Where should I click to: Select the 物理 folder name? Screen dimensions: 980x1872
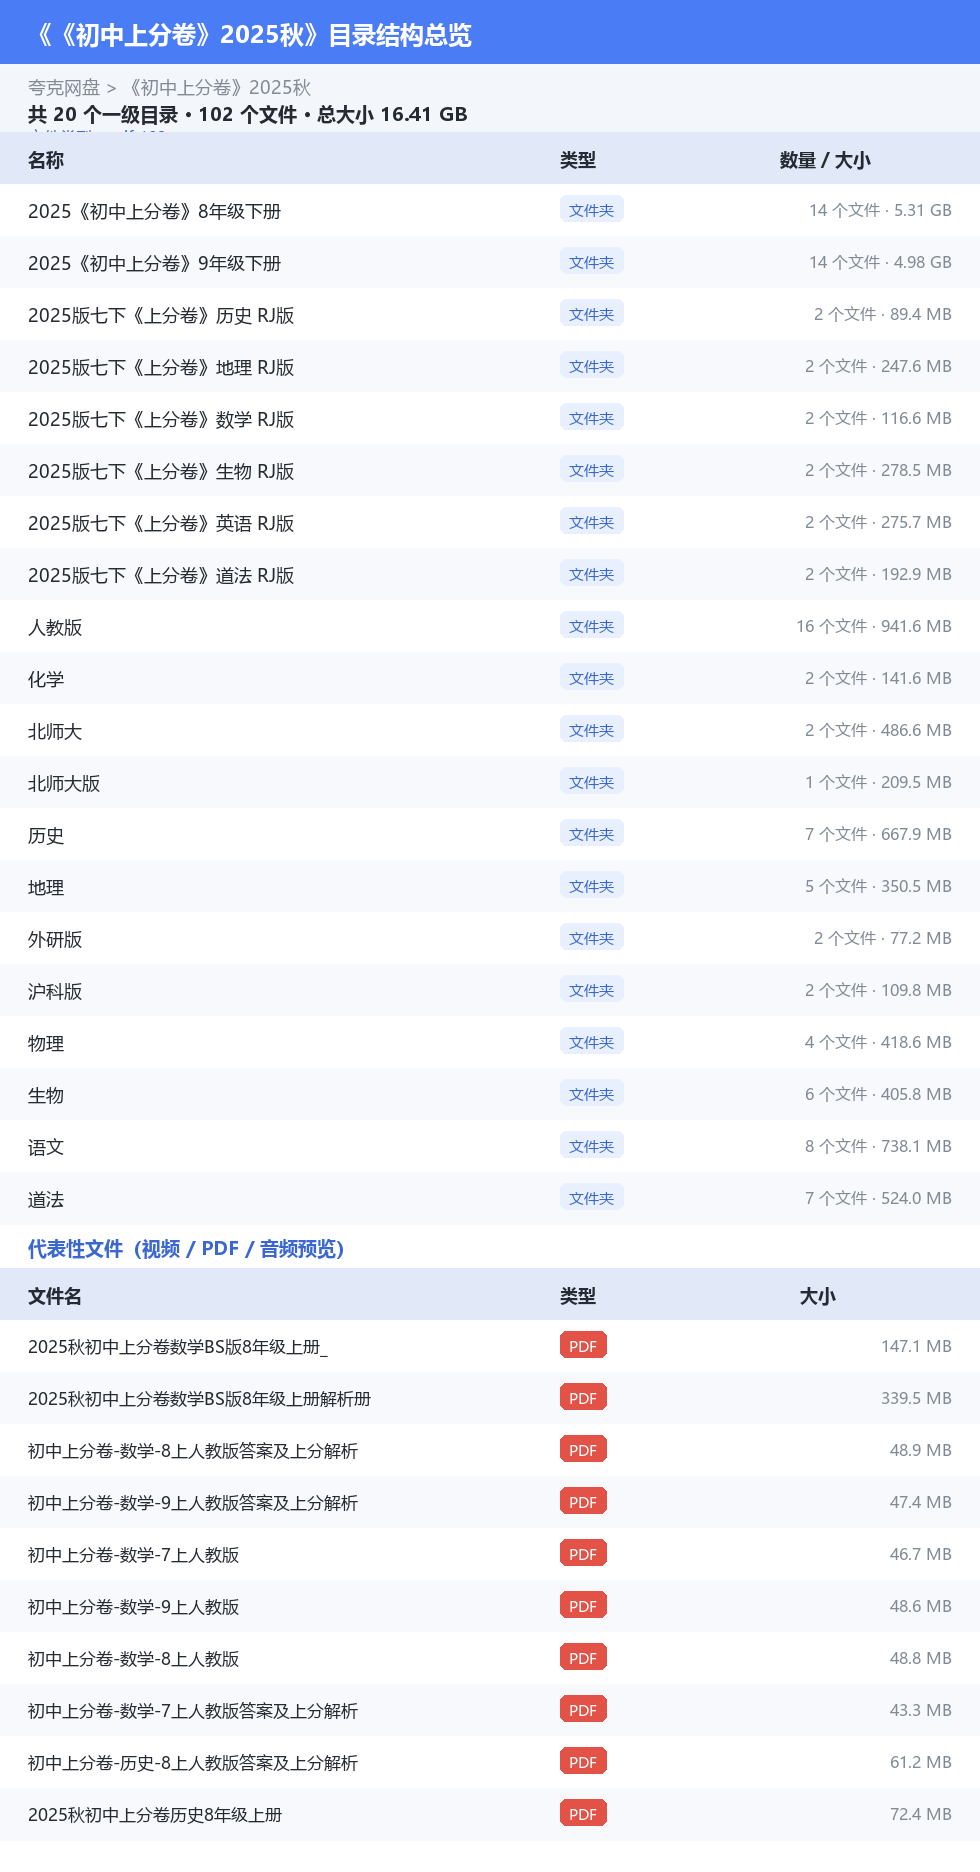point(46,1043)
